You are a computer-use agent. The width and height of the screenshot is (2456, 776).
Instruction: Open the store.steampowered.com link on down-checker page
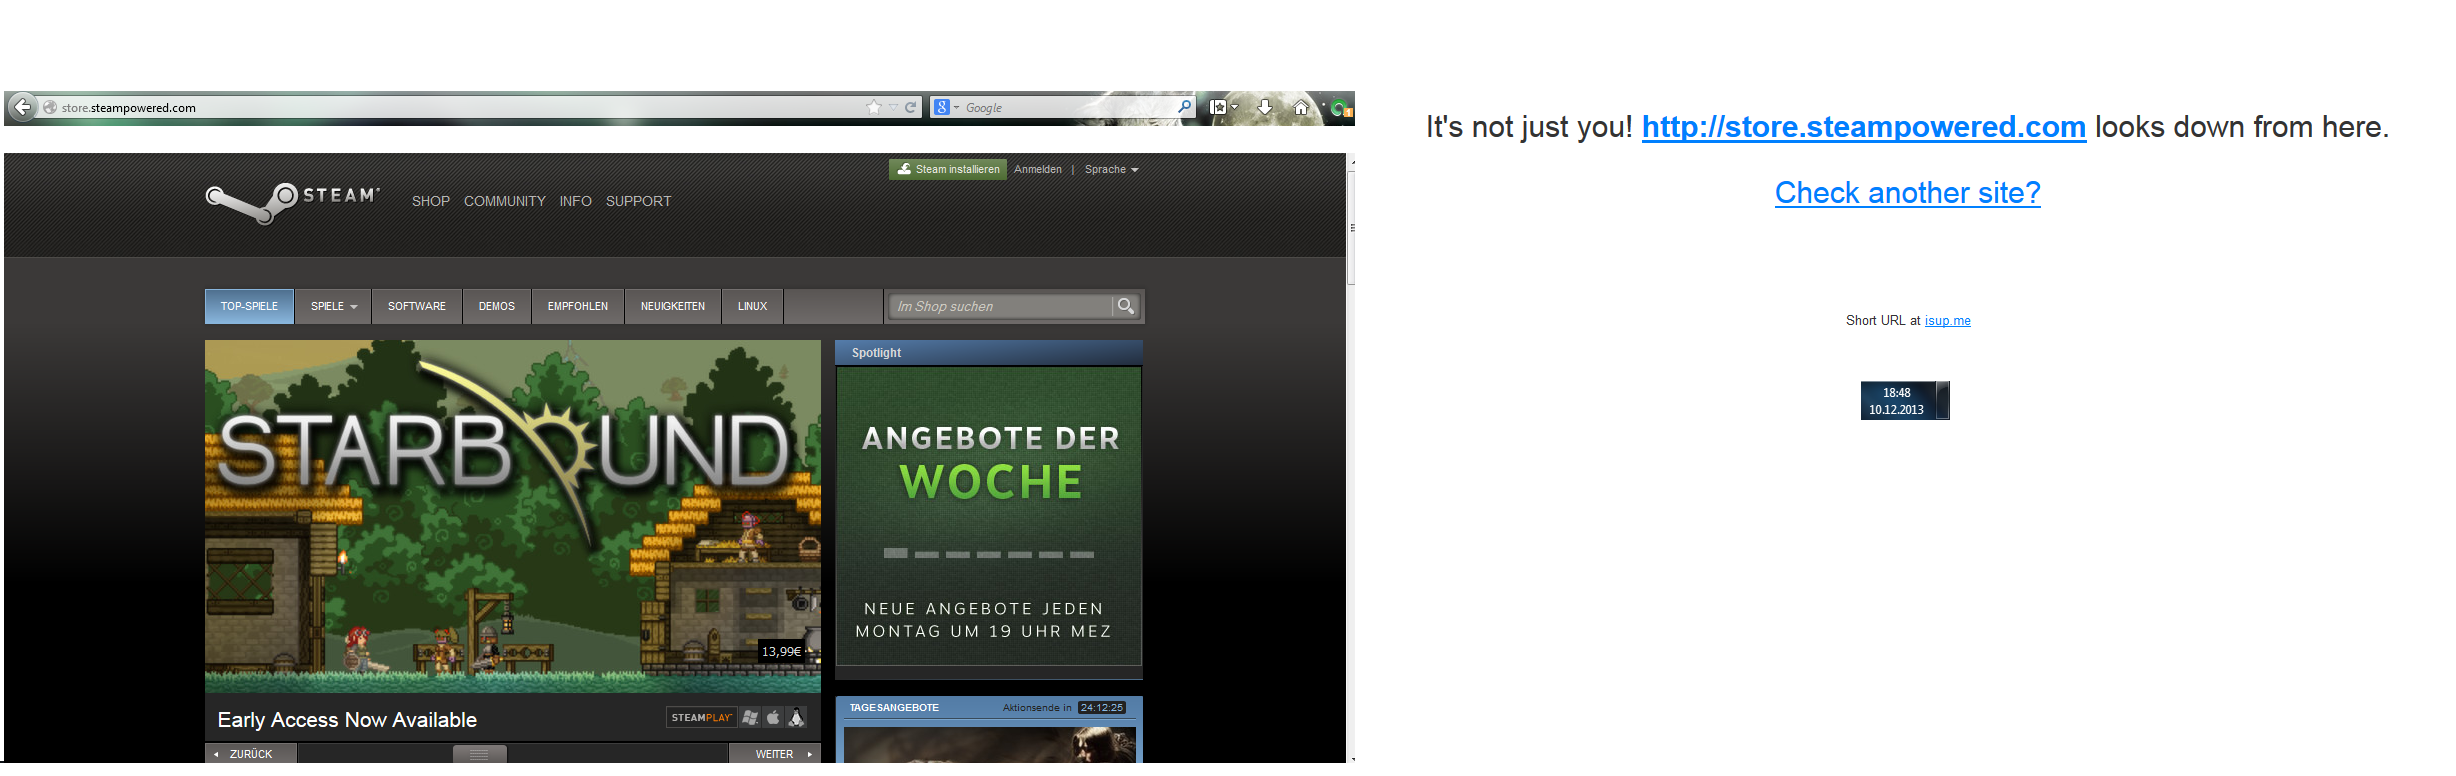(x=1864, y=128)
